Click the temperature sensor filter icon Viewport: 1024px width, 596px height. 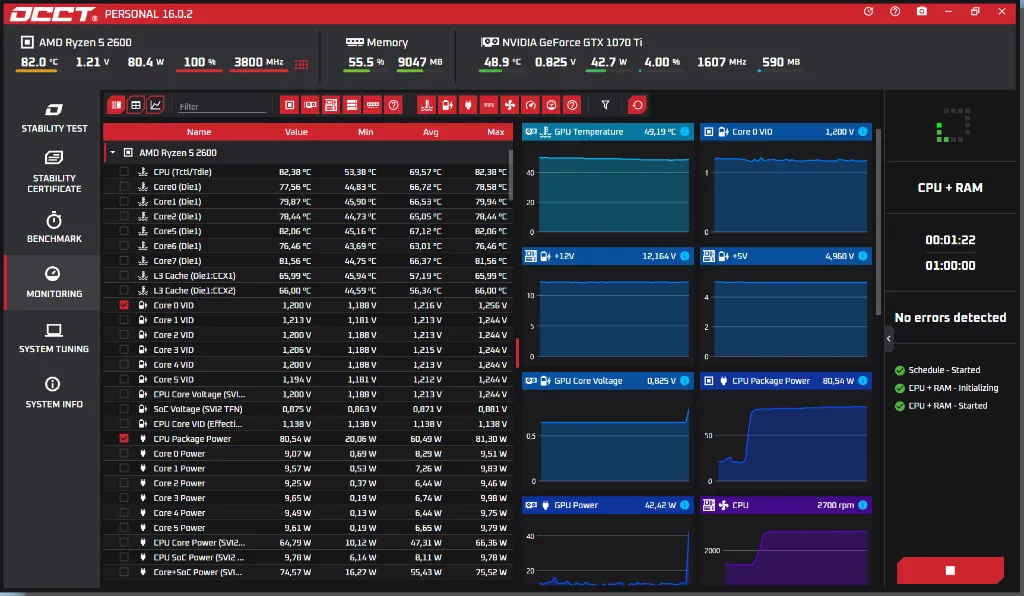pos(426,105)
